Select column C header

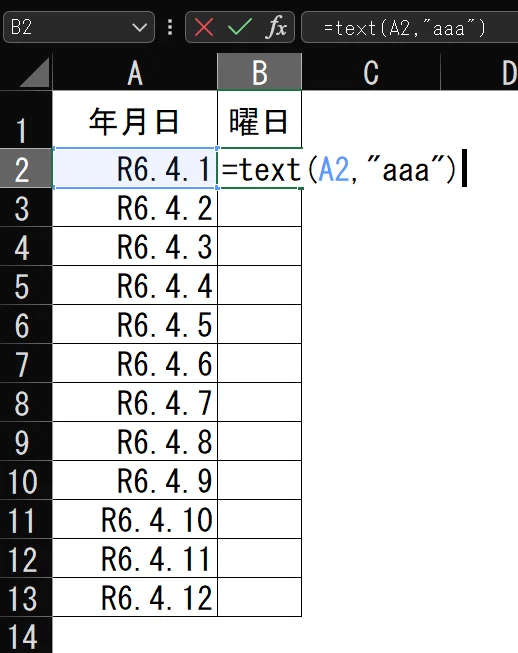(x=371, y=72)
